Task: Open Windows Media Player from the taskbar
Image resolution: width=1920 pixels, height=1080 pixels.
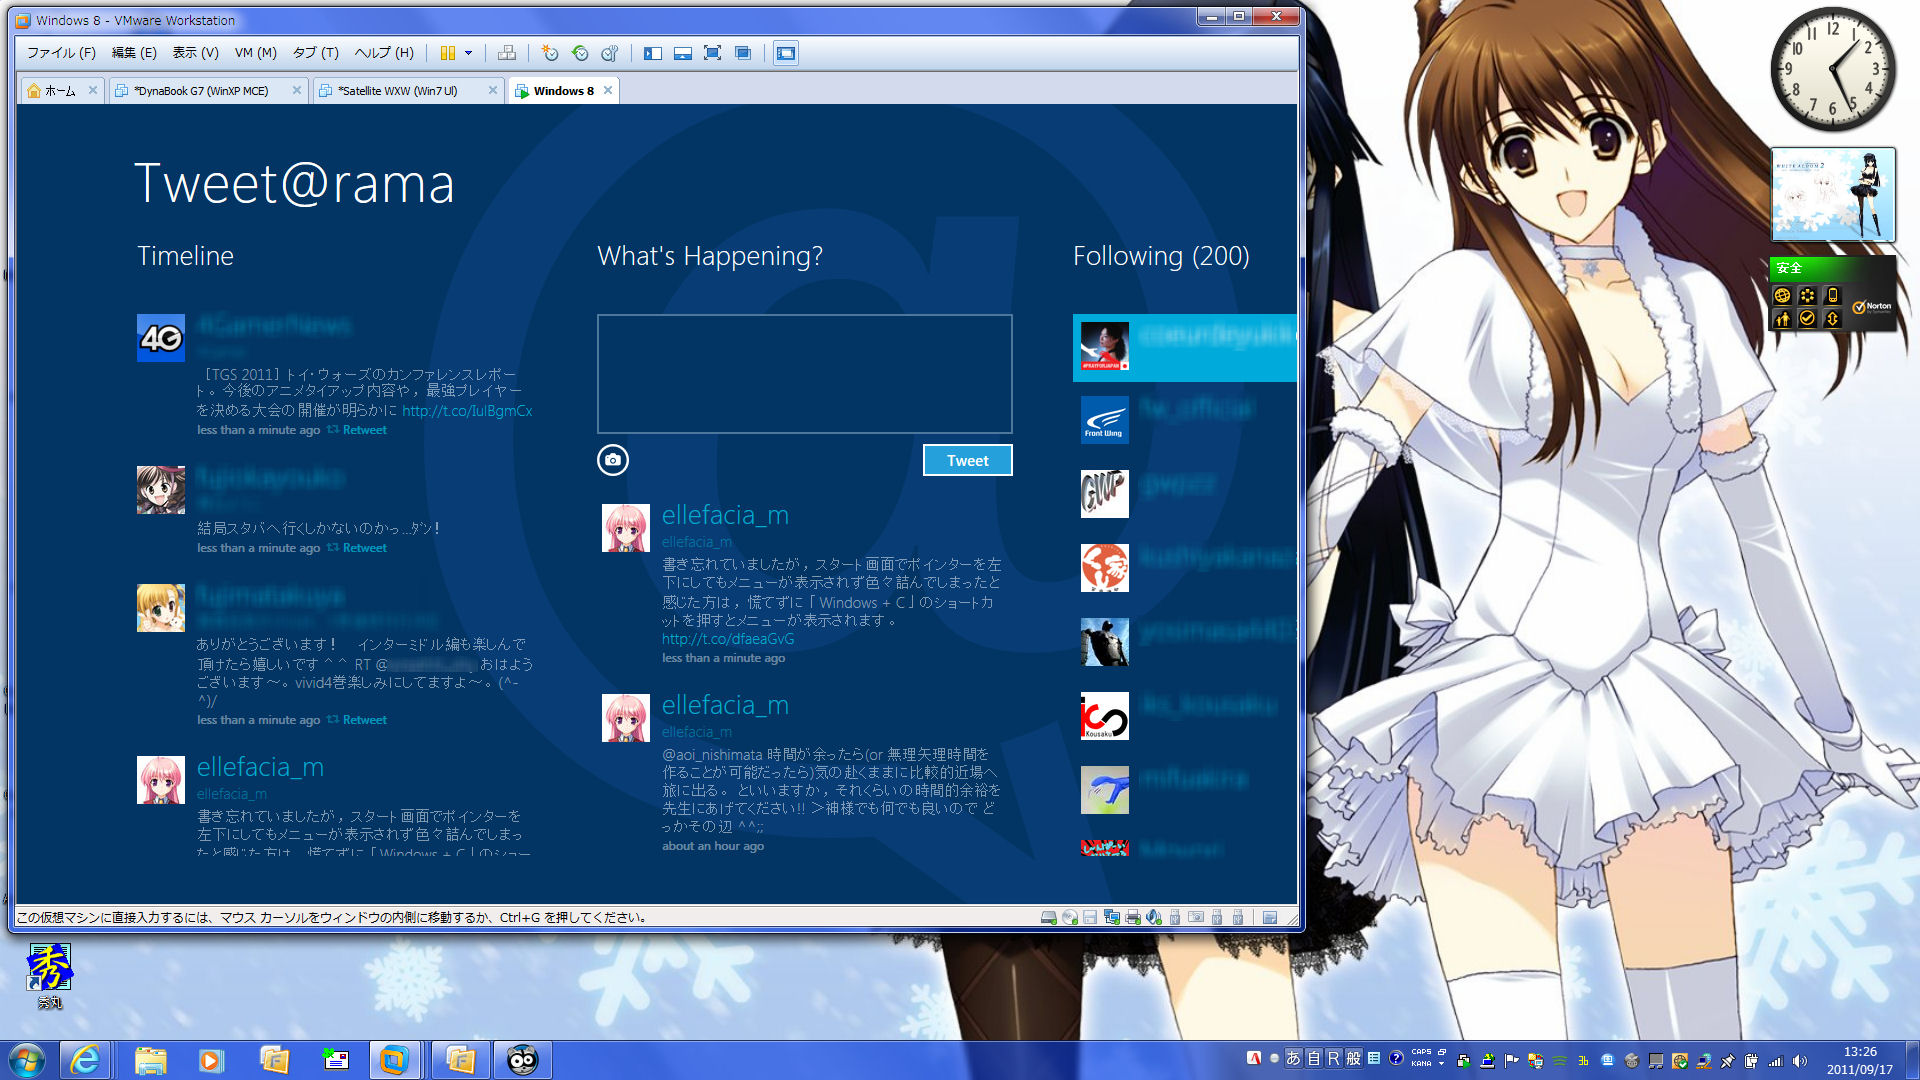Action: point(210,1060)
